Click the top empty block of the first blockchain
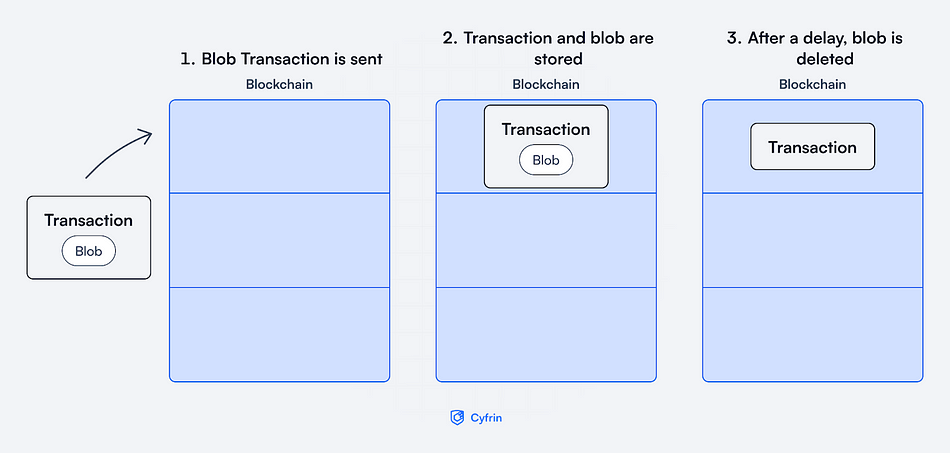Screen dimensions: 950x453 coord(279,146)
